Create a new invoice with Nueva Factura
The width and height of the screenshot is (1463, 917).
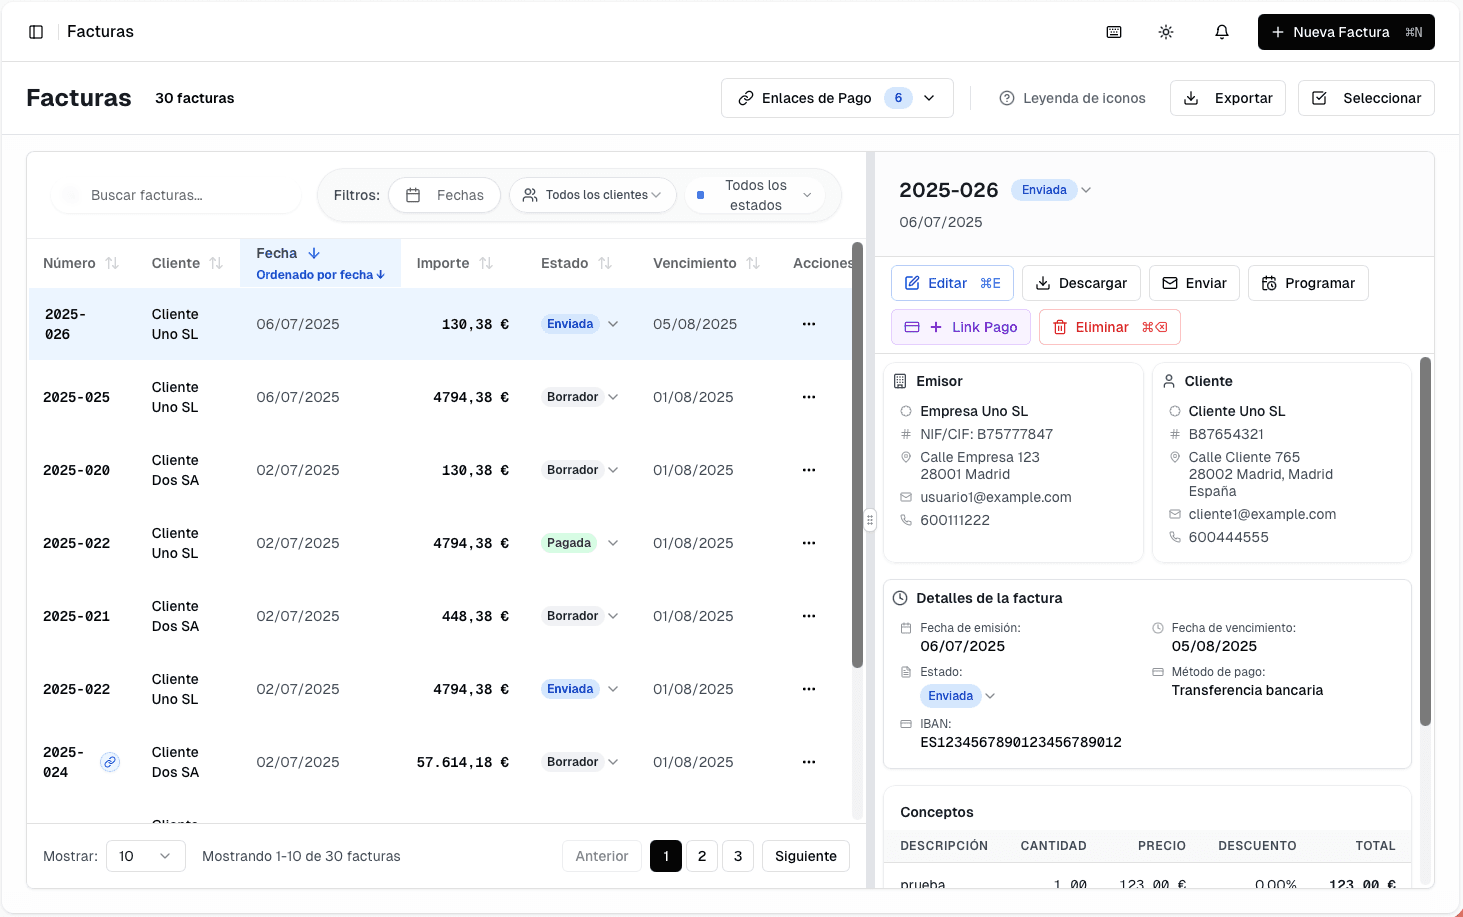1345,32
